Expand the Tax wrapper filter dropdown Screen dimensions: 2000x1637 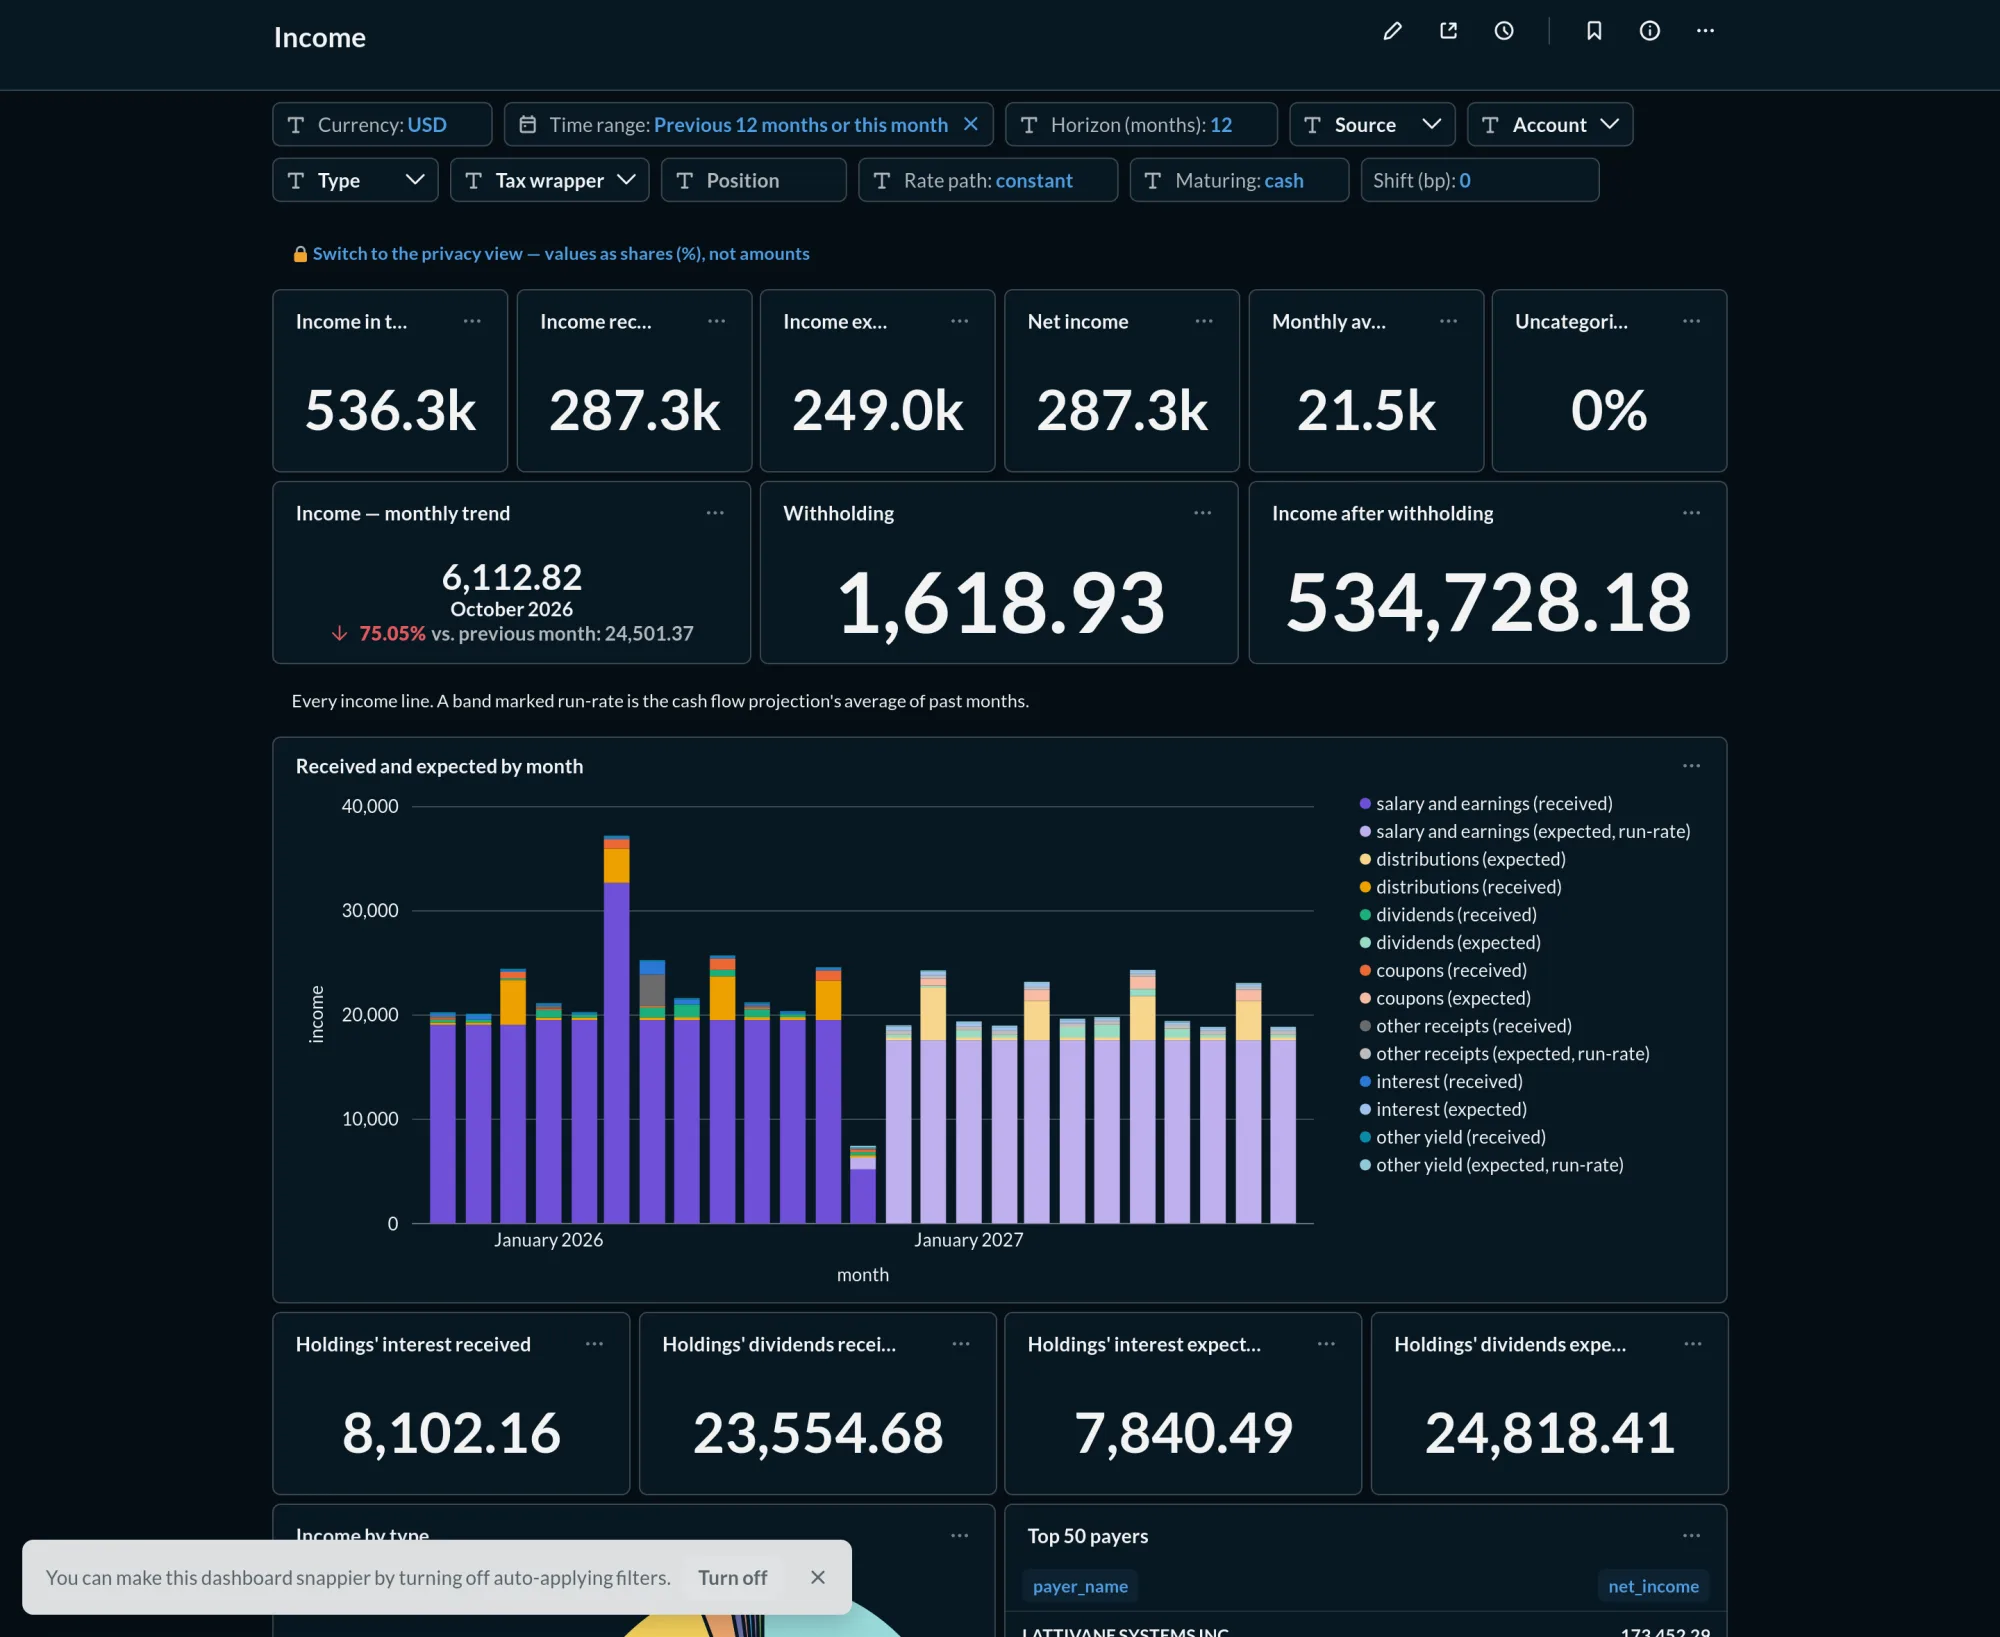pos(549,180)
